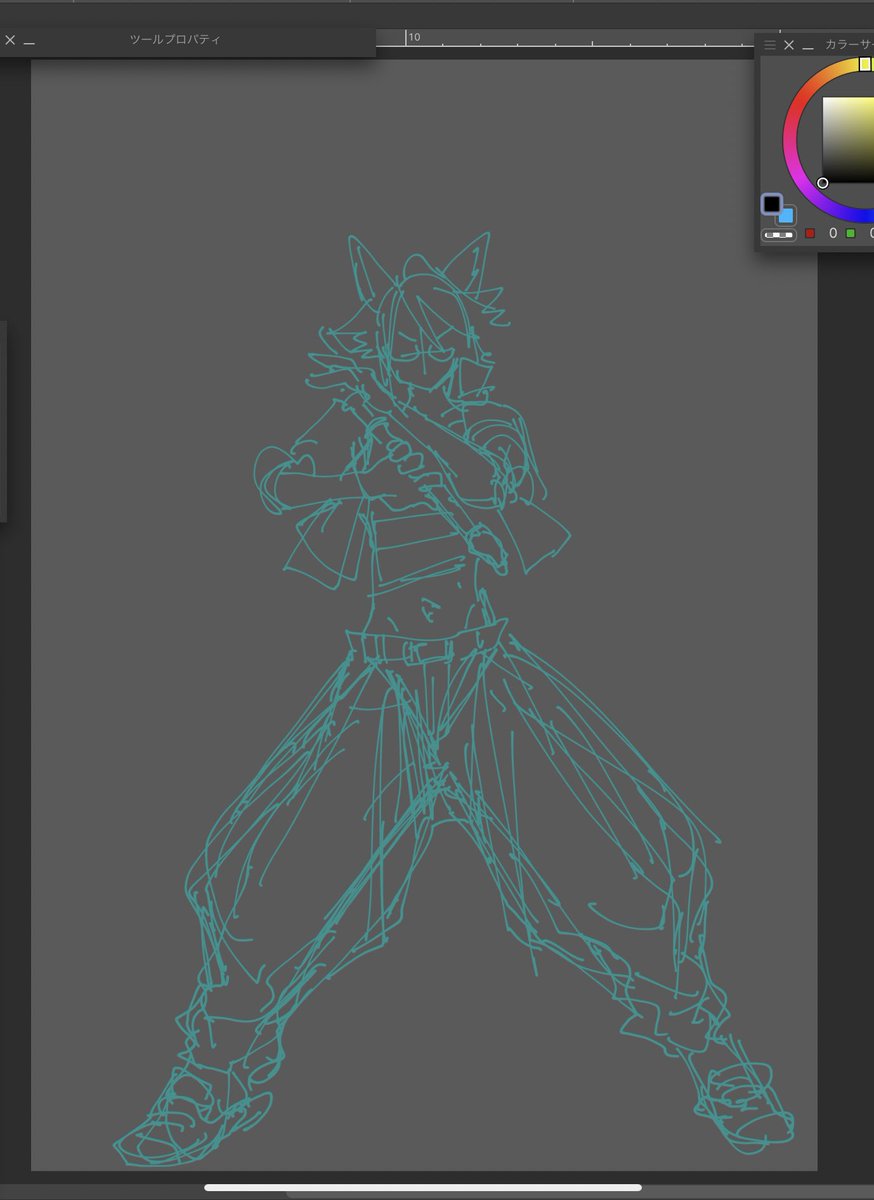Click the circular brightness handle on color square
This screenshot has height=1200, width=874.
(823, 183)
